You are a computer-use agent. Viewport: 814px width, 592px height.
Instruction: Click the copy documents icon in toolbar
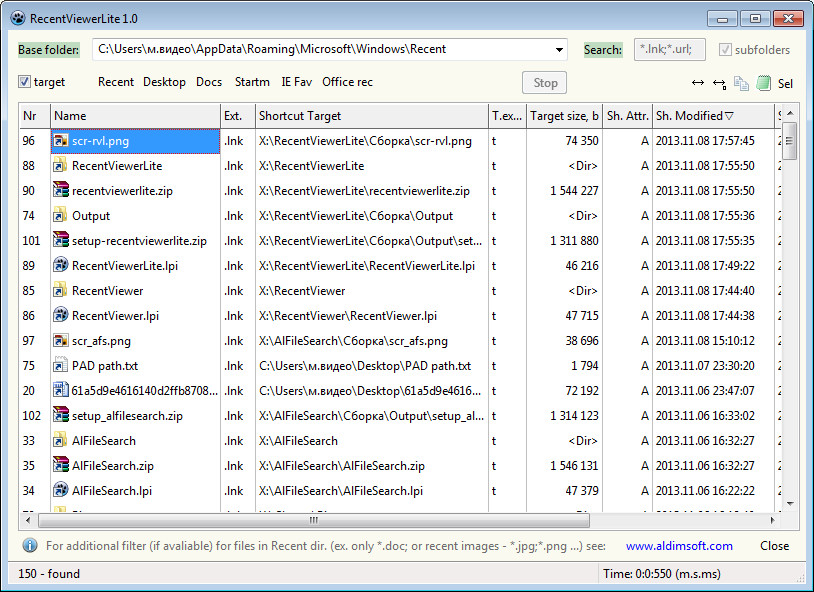click(741, 83)
